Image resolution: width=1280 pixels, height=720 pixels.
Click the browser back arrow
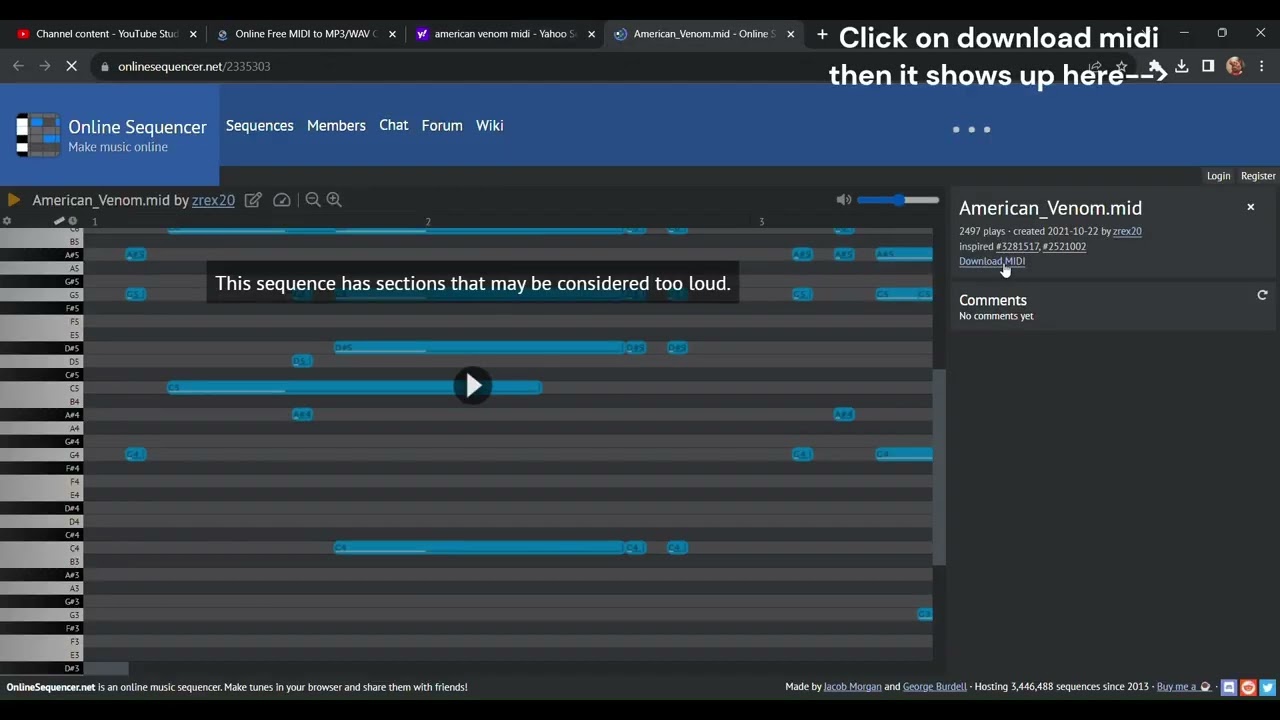point(18,66)
